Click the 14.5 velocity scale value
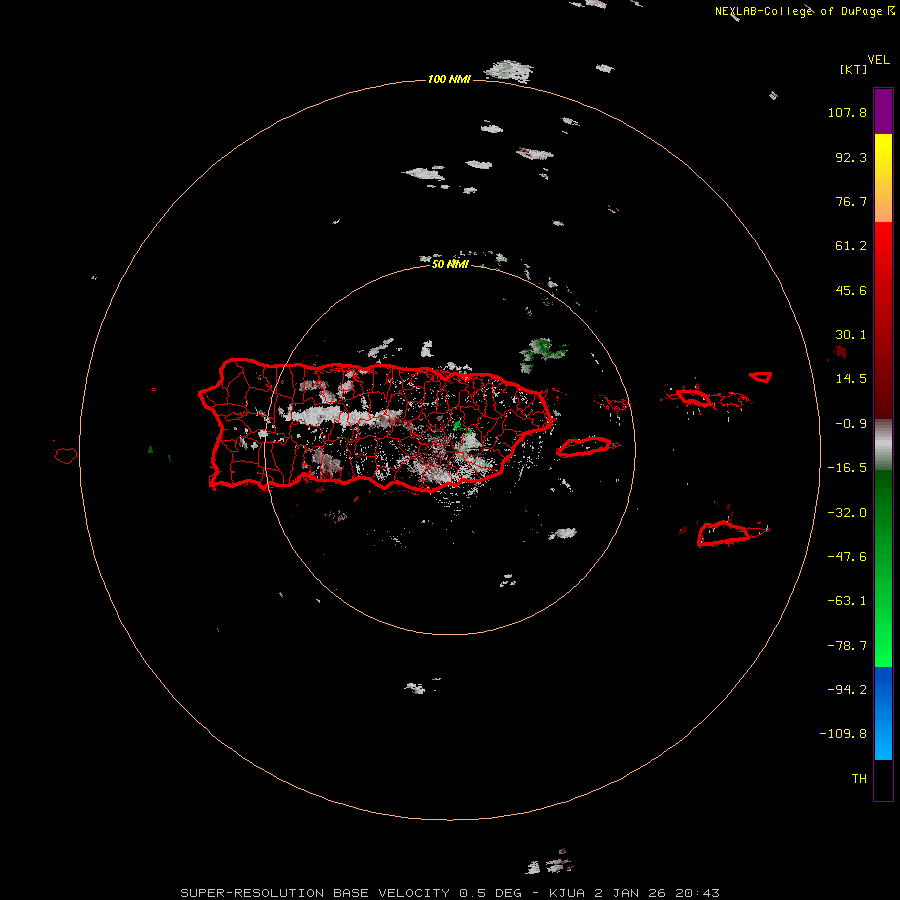This screenshot has width=900, height=900. (x=851, y=379)
